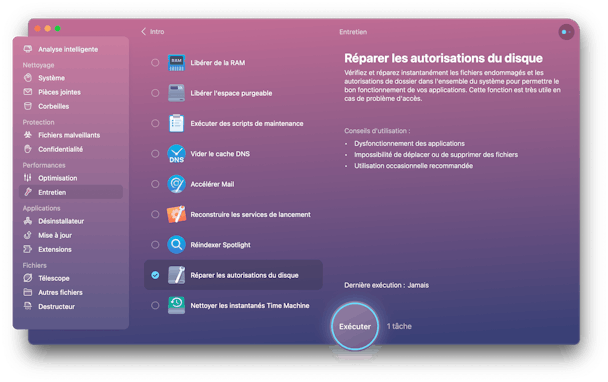Click the Pièces jointes envelope icon
Viewport: 608px width, 382px height.
pos(28,92)
